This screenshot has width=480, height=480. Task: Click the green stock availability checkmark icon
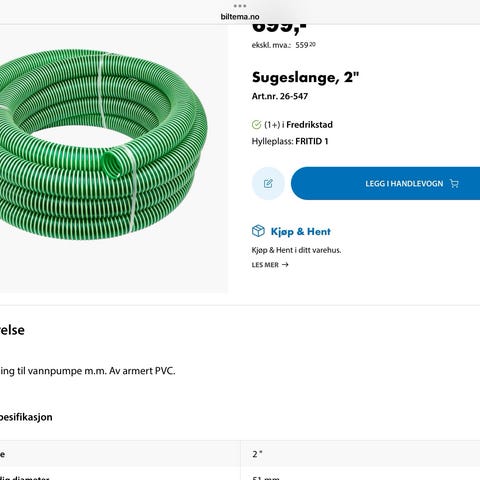[256, 125]
